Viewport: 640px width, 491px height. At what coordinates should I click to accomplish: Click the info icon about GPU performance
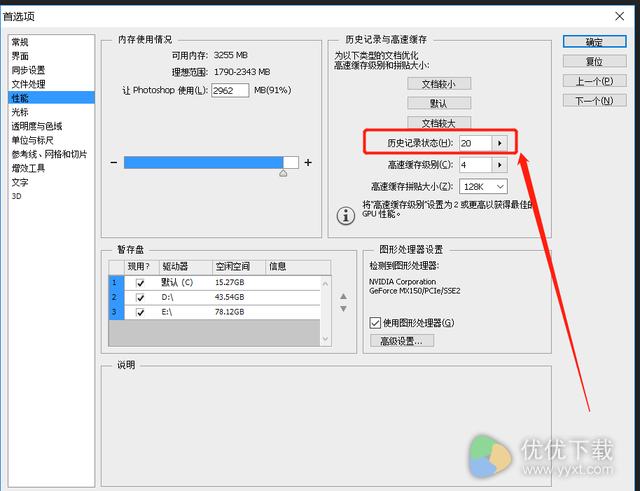[x=346, y=216]
